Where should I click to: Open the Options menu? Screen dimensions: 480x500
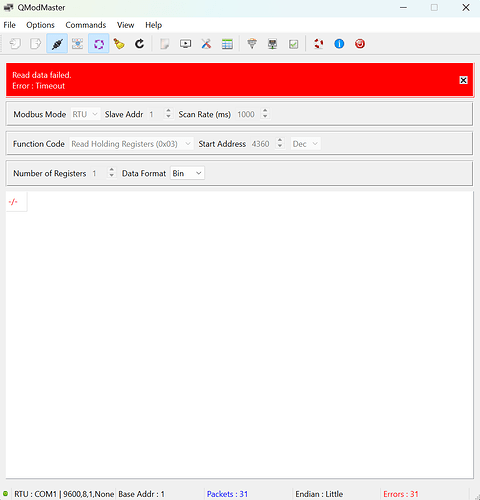click(x=40, y=25)
